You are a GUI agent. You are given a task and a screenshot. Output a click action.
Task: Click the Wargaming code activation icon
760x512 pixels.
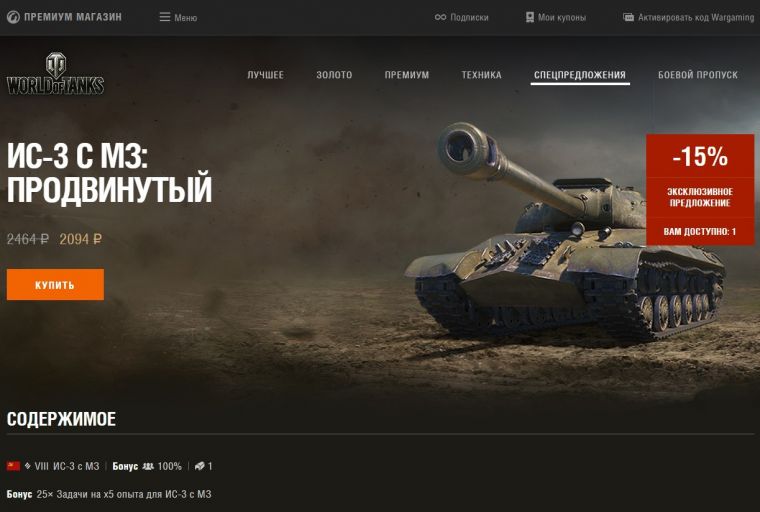tap(628, 17)
